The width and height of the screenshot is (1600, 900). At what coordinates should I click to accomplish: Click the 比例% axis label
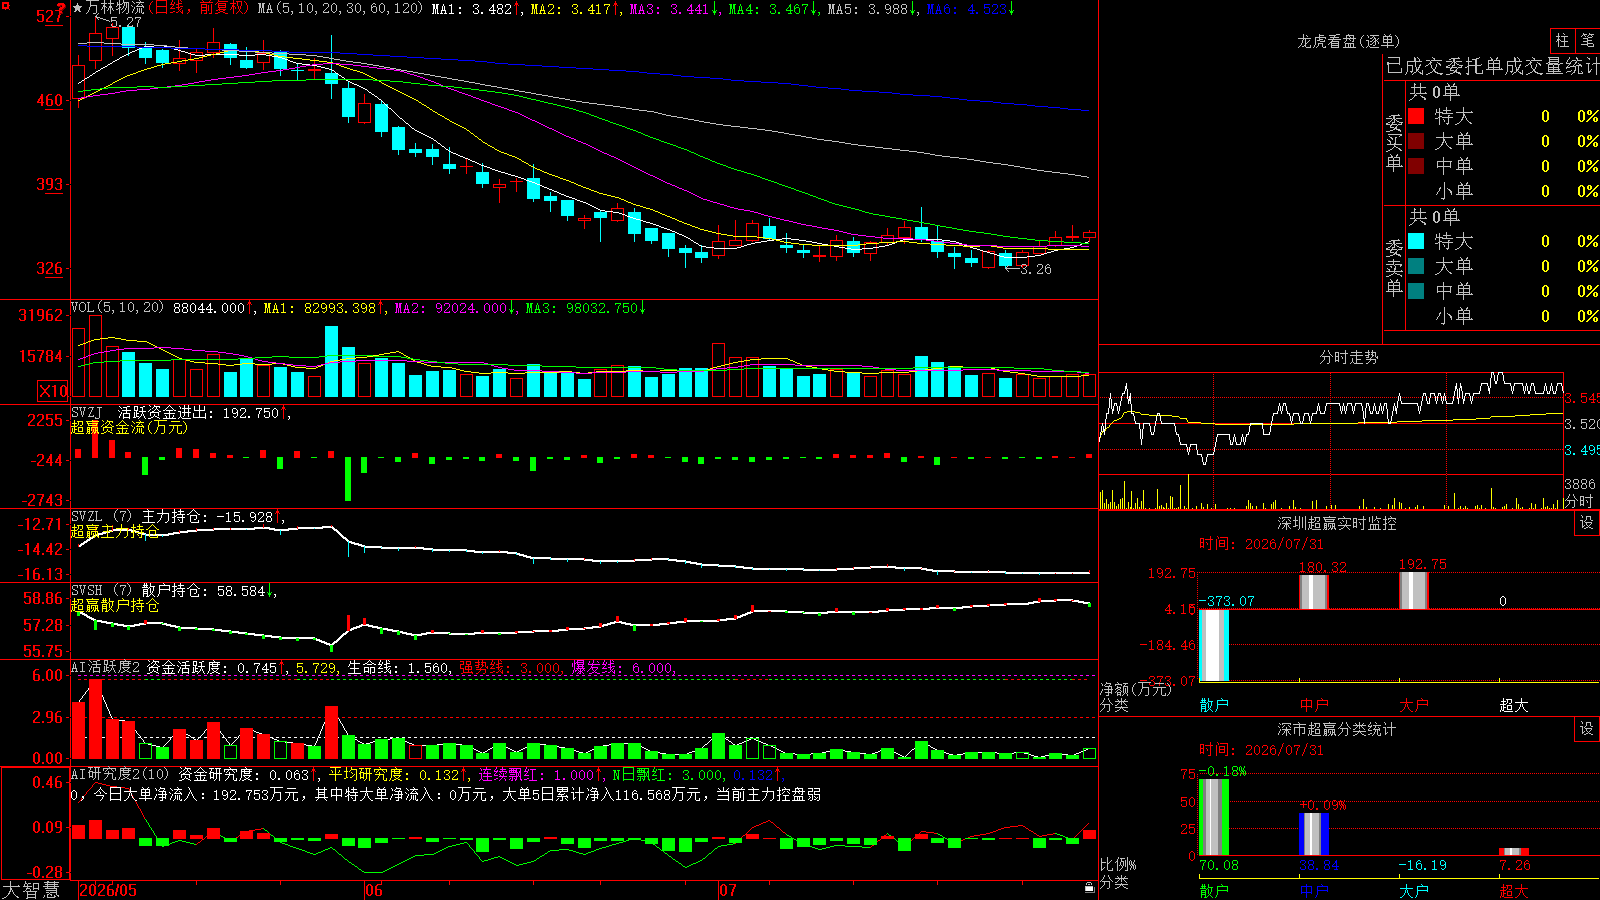coord(1118,864)
